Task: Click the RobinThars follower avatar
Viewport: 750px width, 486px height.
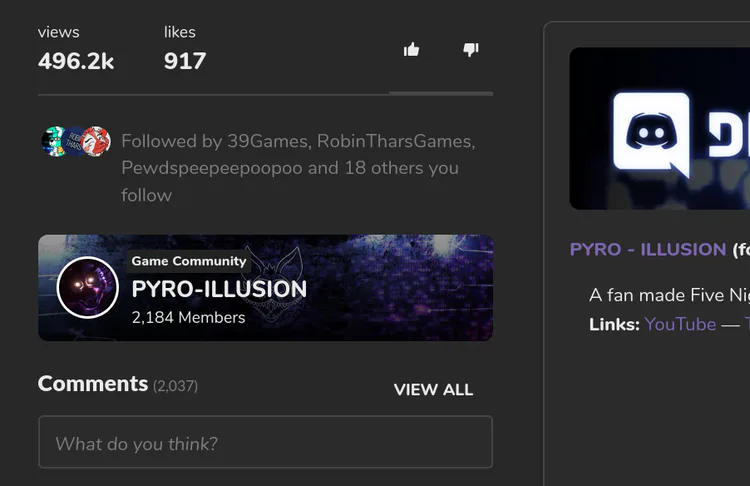Action: click(74, 141)
